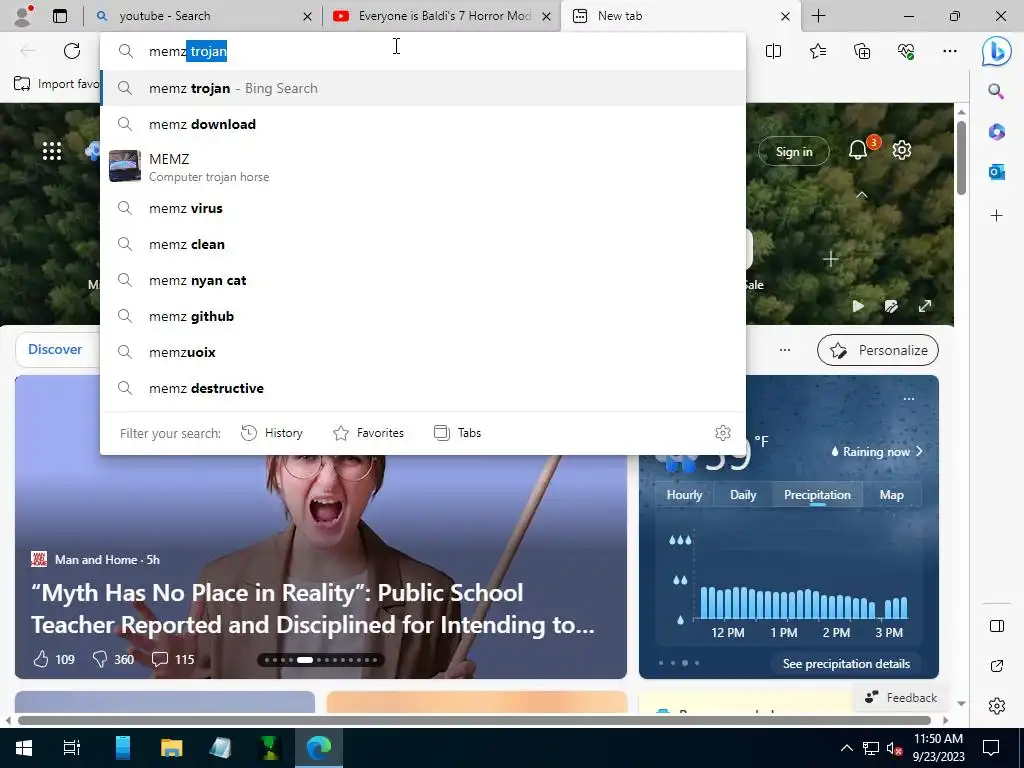
Task: Add a sidebar app with plus
Action: (996, 216)
